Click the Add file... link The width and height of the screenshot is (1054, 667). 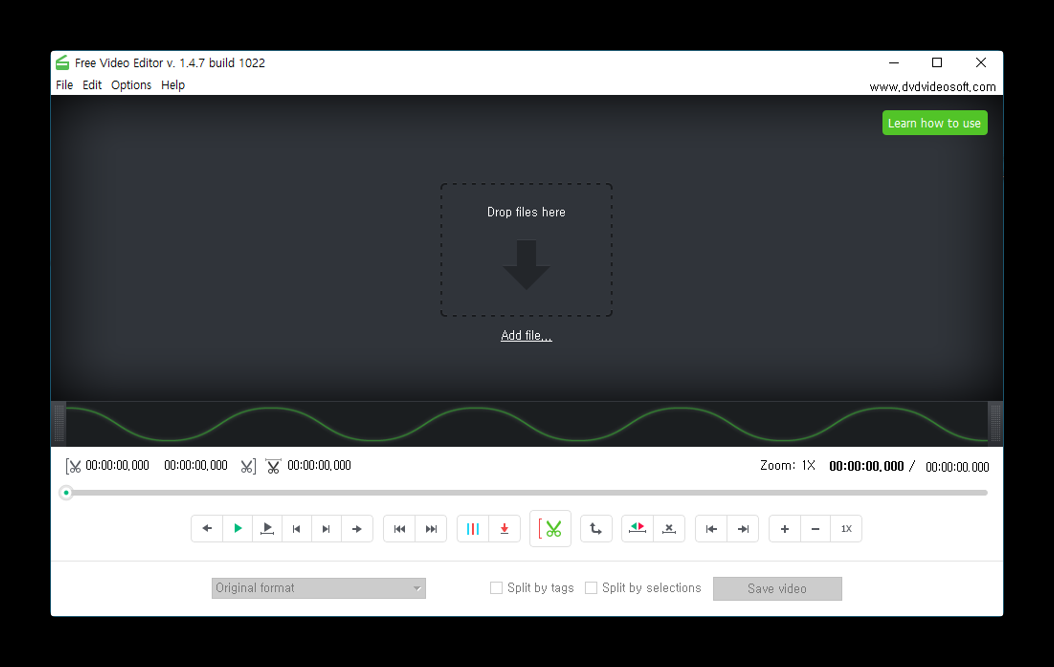coord(526,336)
